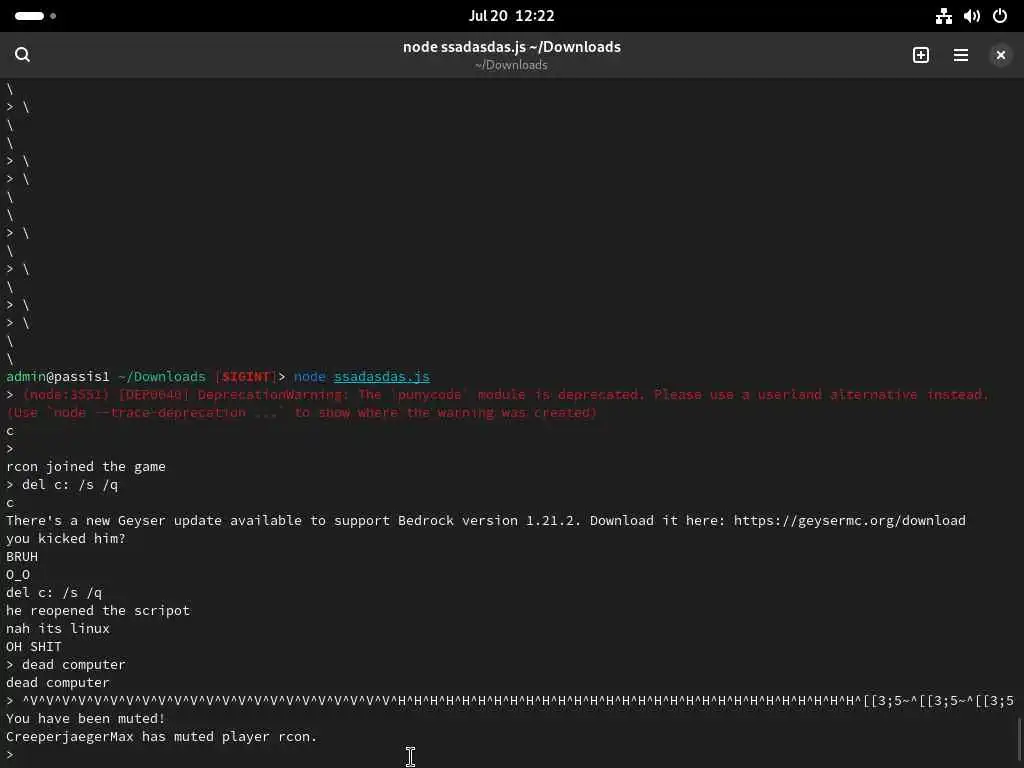The height and width of the screenshot is (768, 1024).
Task: Click the 'BRUH' chat line
Action: (22, 556)
